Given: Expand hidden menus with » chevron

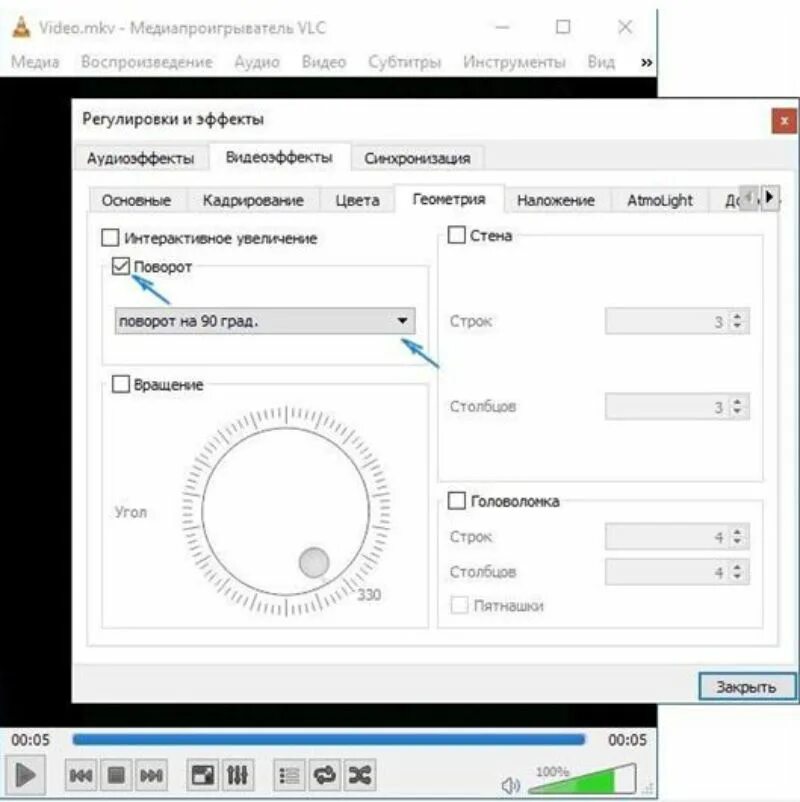Looking at the screenshot, I should [x=647, y=62].
